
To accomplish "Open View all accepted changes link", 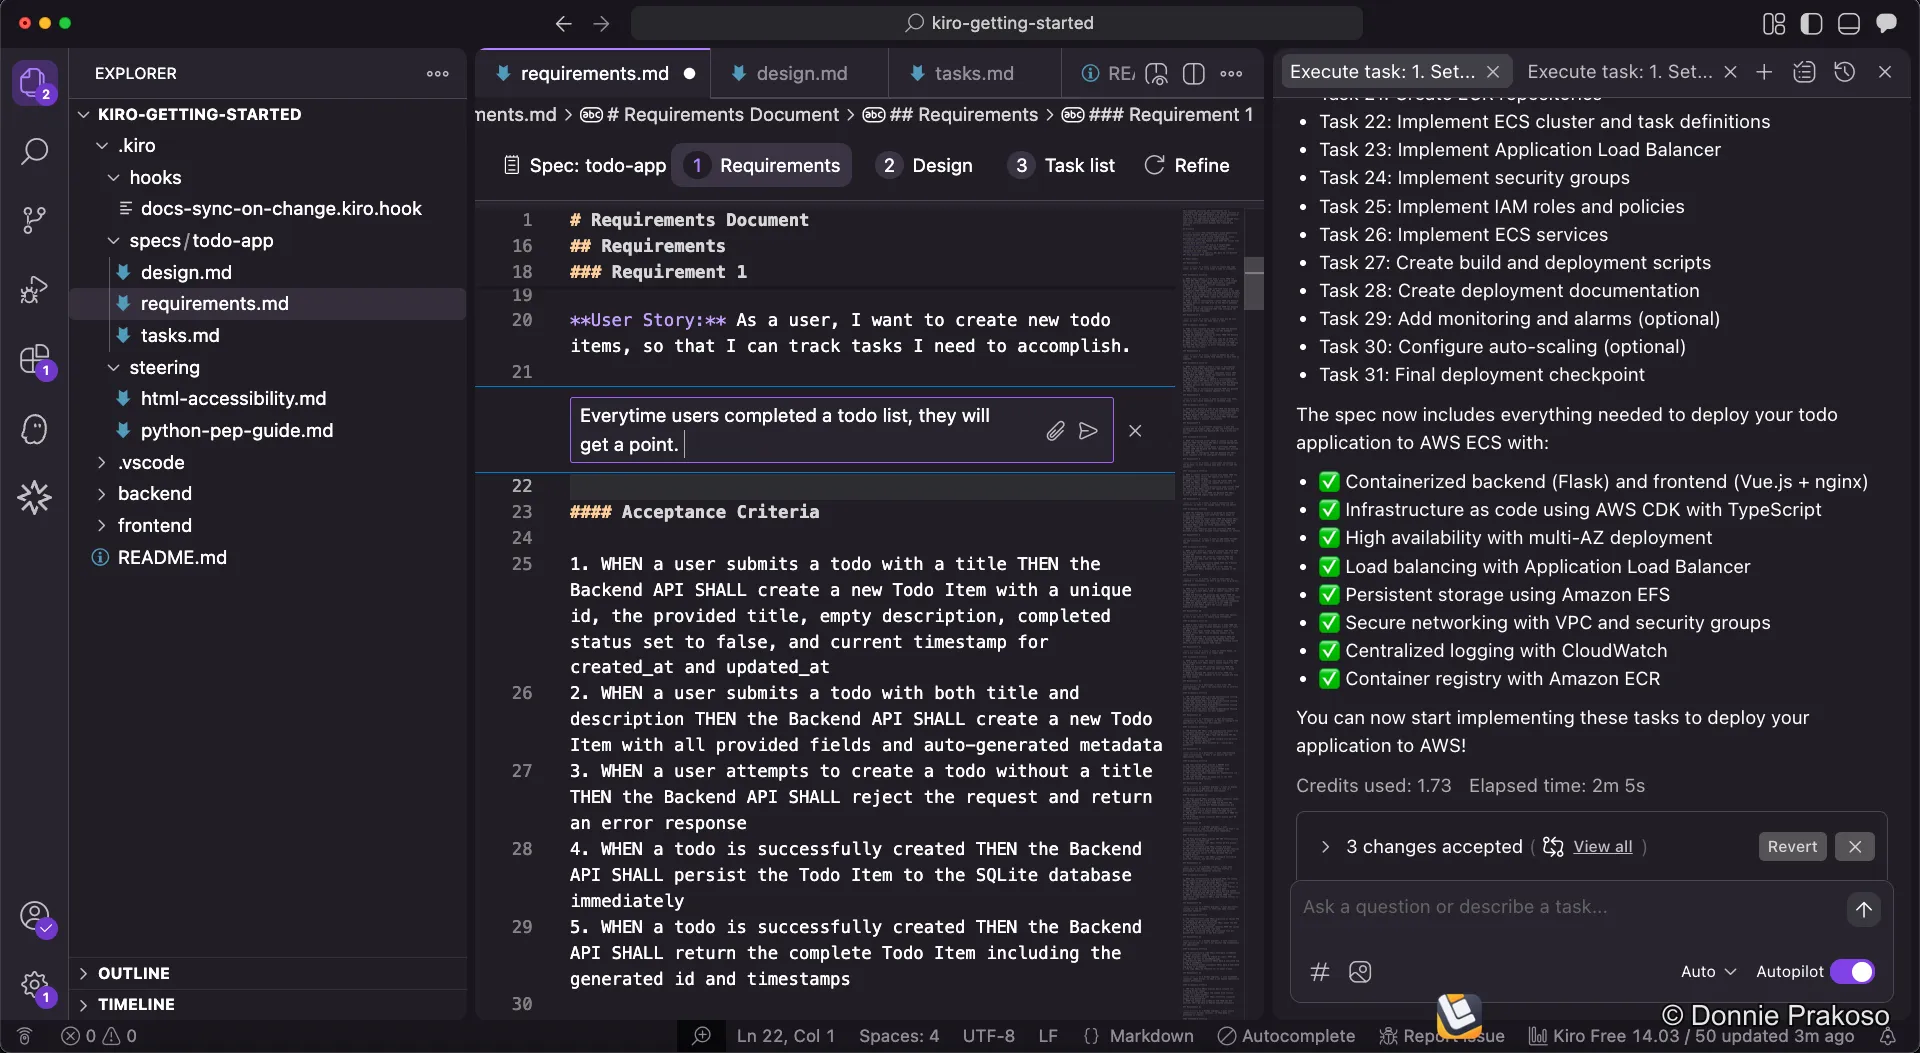I will point(1601,846).
